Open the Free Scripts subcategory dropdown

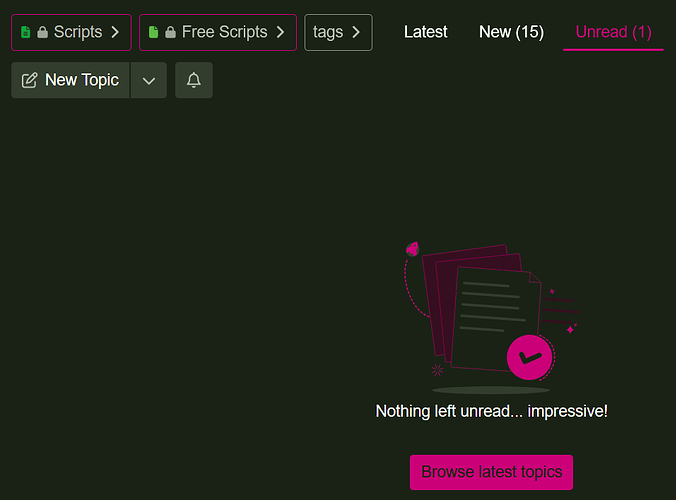tap(218, 32)
